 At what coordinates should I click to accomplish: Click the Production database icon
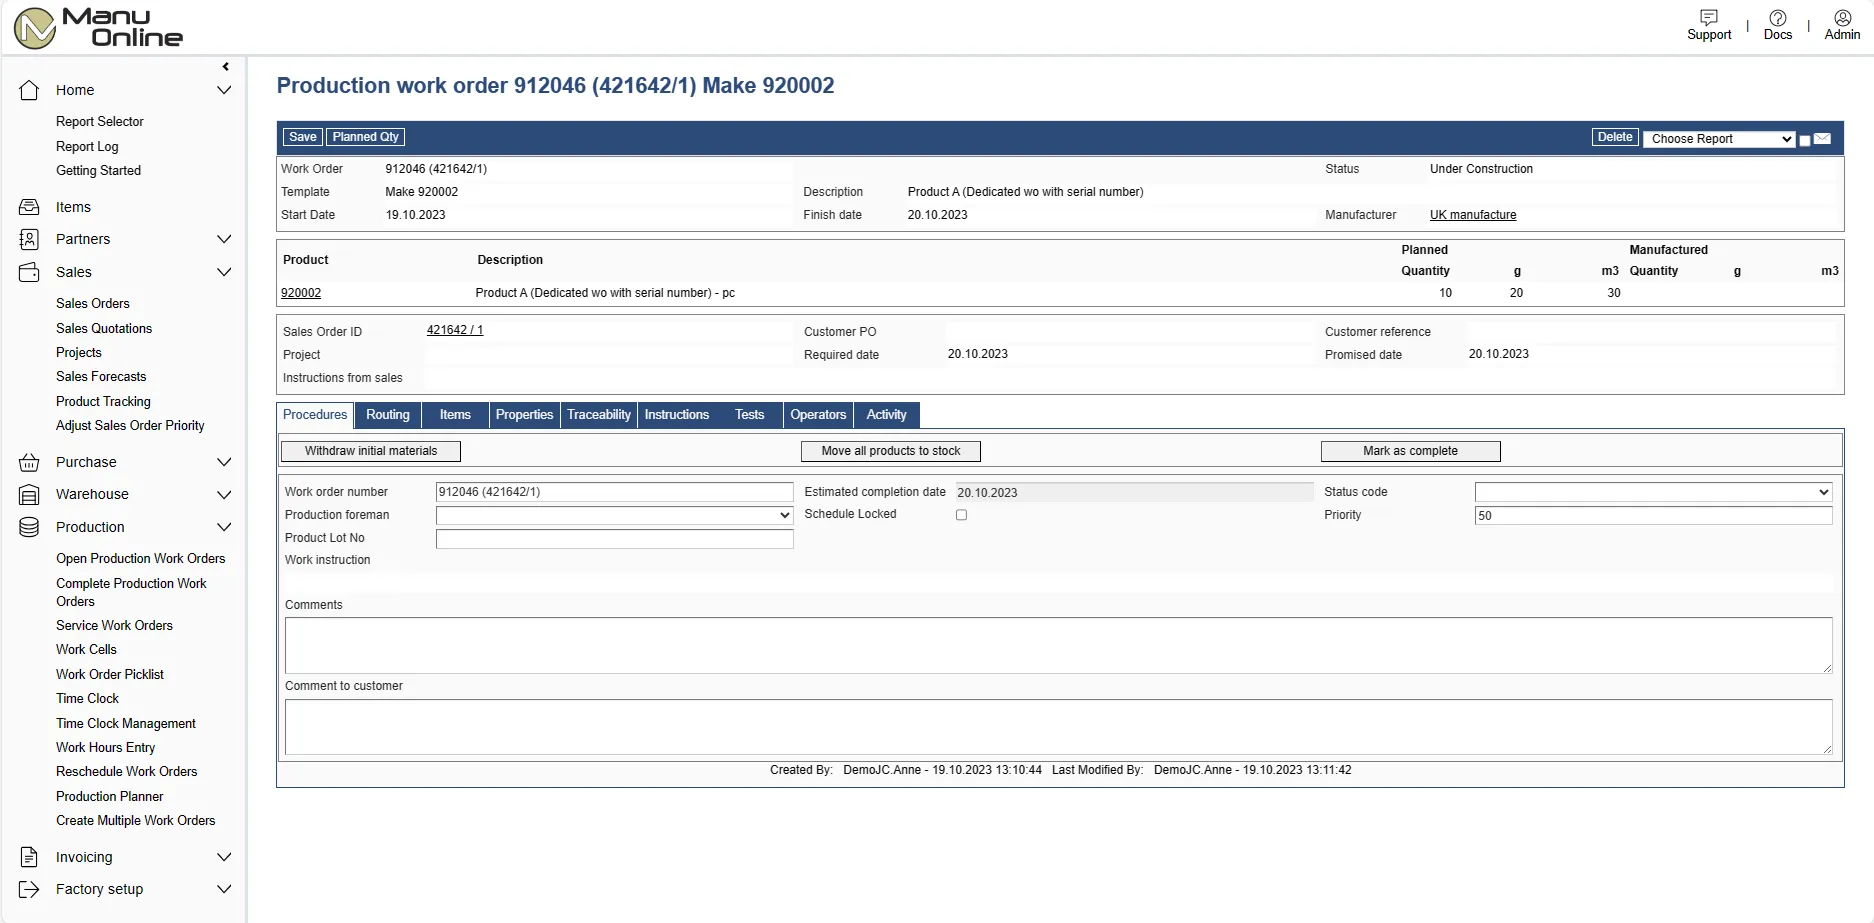(29, 527)
